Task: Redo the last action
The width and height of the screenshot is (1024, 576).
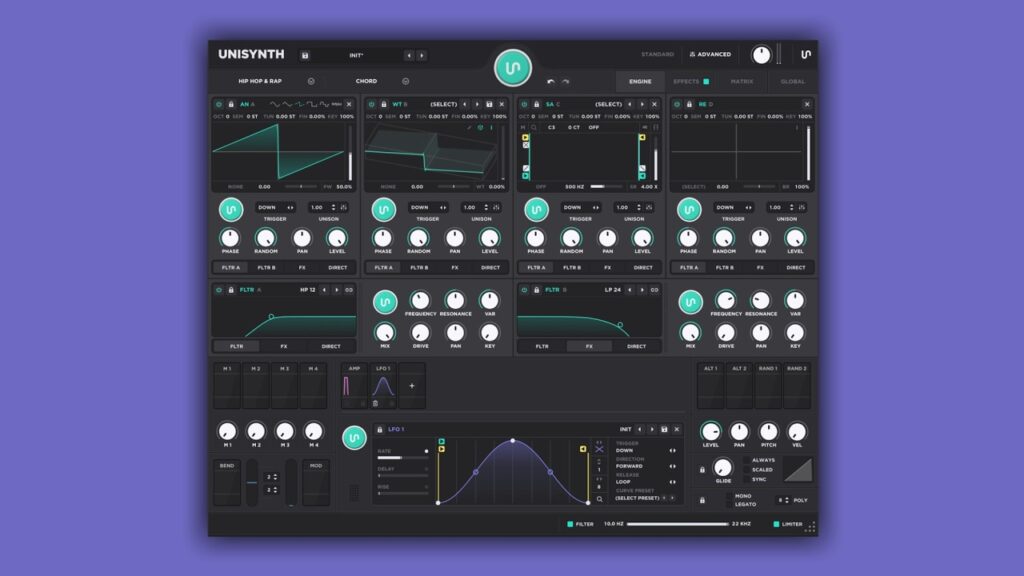Action: [566, 82]
